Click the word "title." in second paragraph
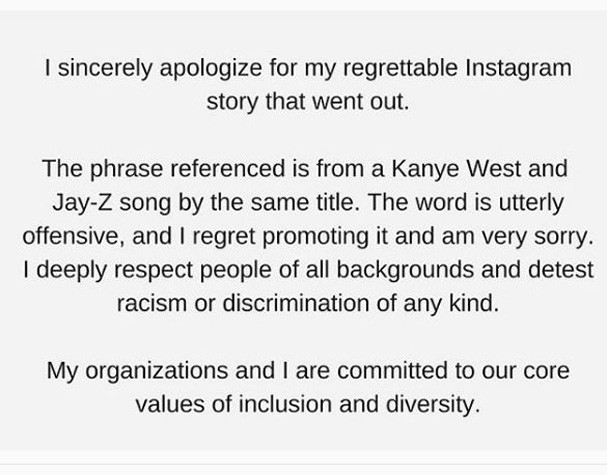The width and height of the screenshot is (607, 475). [338, 202]
